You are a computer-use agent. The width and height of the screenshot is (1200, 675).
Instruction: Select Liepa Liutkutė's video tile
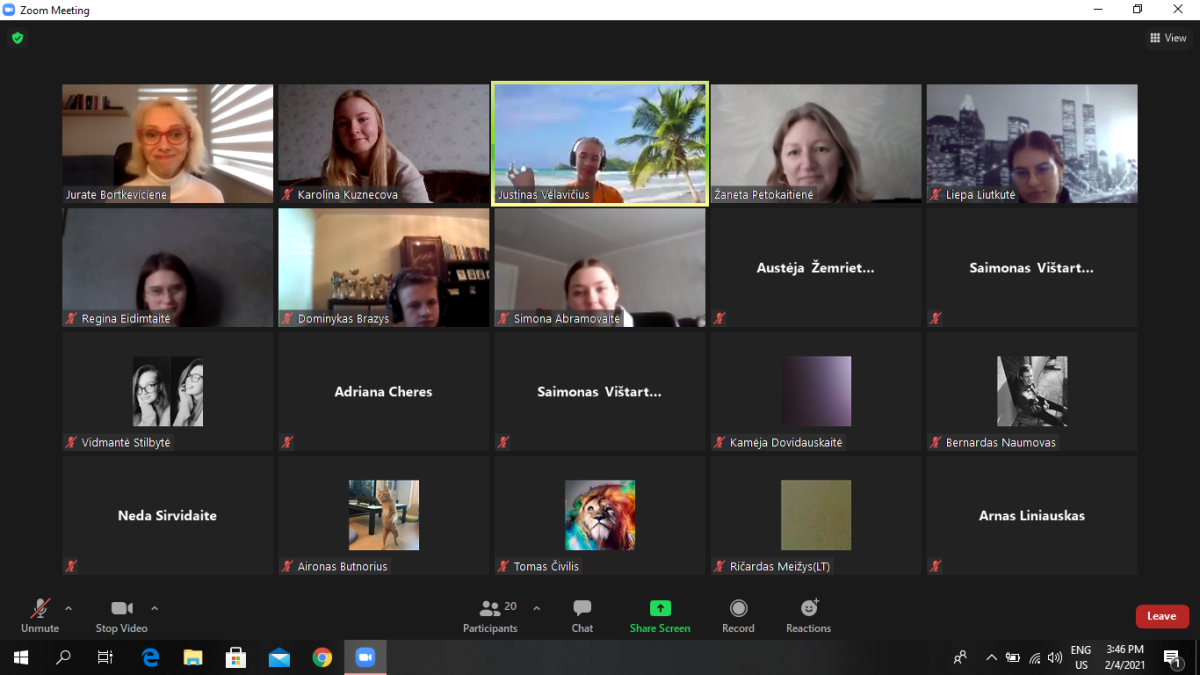1032,143
